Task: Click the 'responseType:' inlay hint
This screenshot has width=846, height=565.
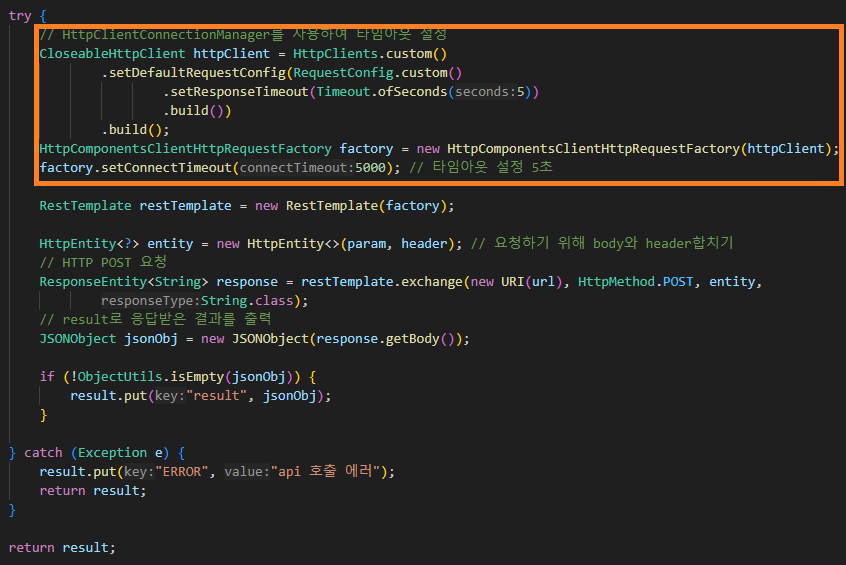Action: [151, 301]
